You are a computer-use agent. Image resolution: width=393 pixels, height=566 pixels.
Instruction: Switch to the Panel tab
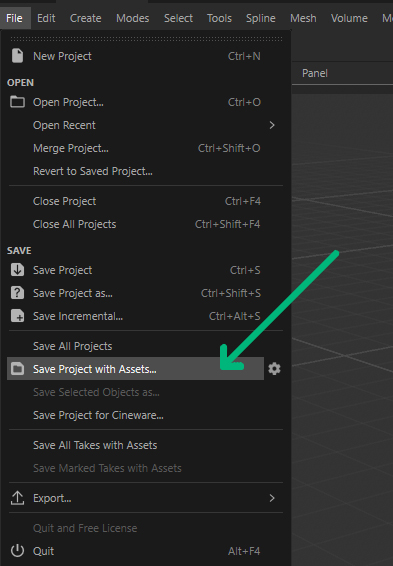315,73
